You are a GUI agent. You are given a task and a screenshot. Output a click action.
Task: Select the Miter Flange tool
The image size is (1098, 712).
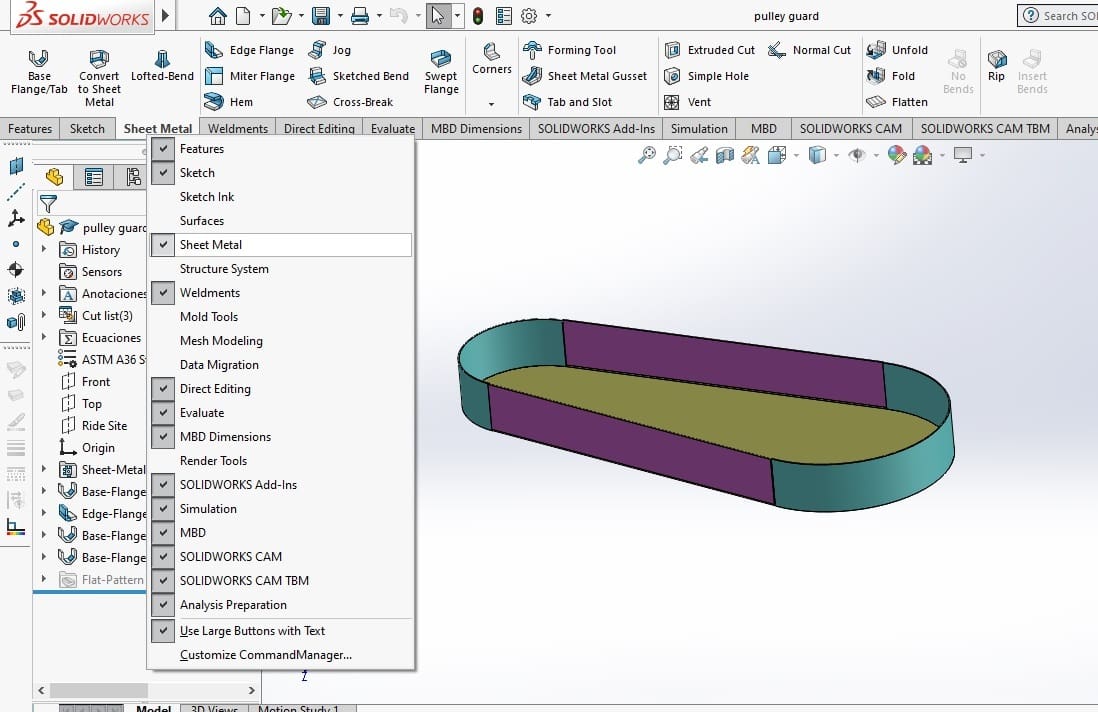click(249, 76)
